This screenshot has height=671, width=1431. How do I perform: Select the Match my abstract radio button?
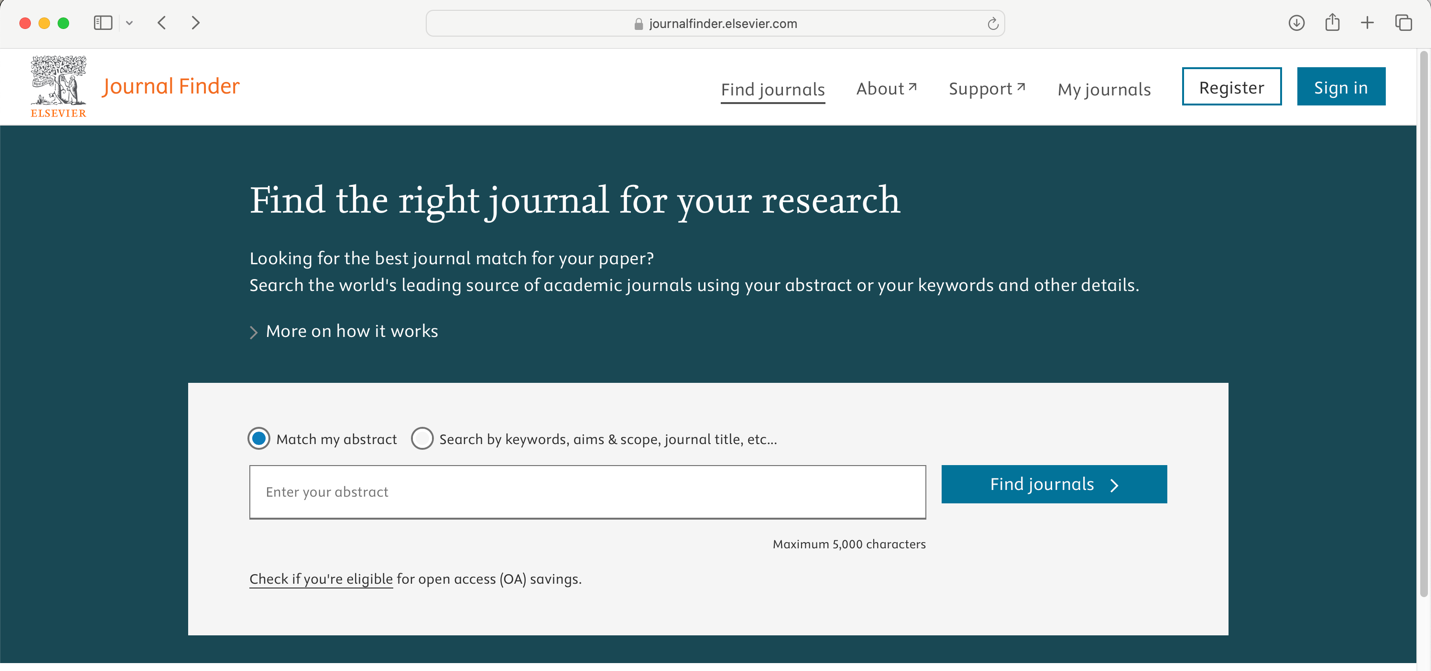pos(259,438)
